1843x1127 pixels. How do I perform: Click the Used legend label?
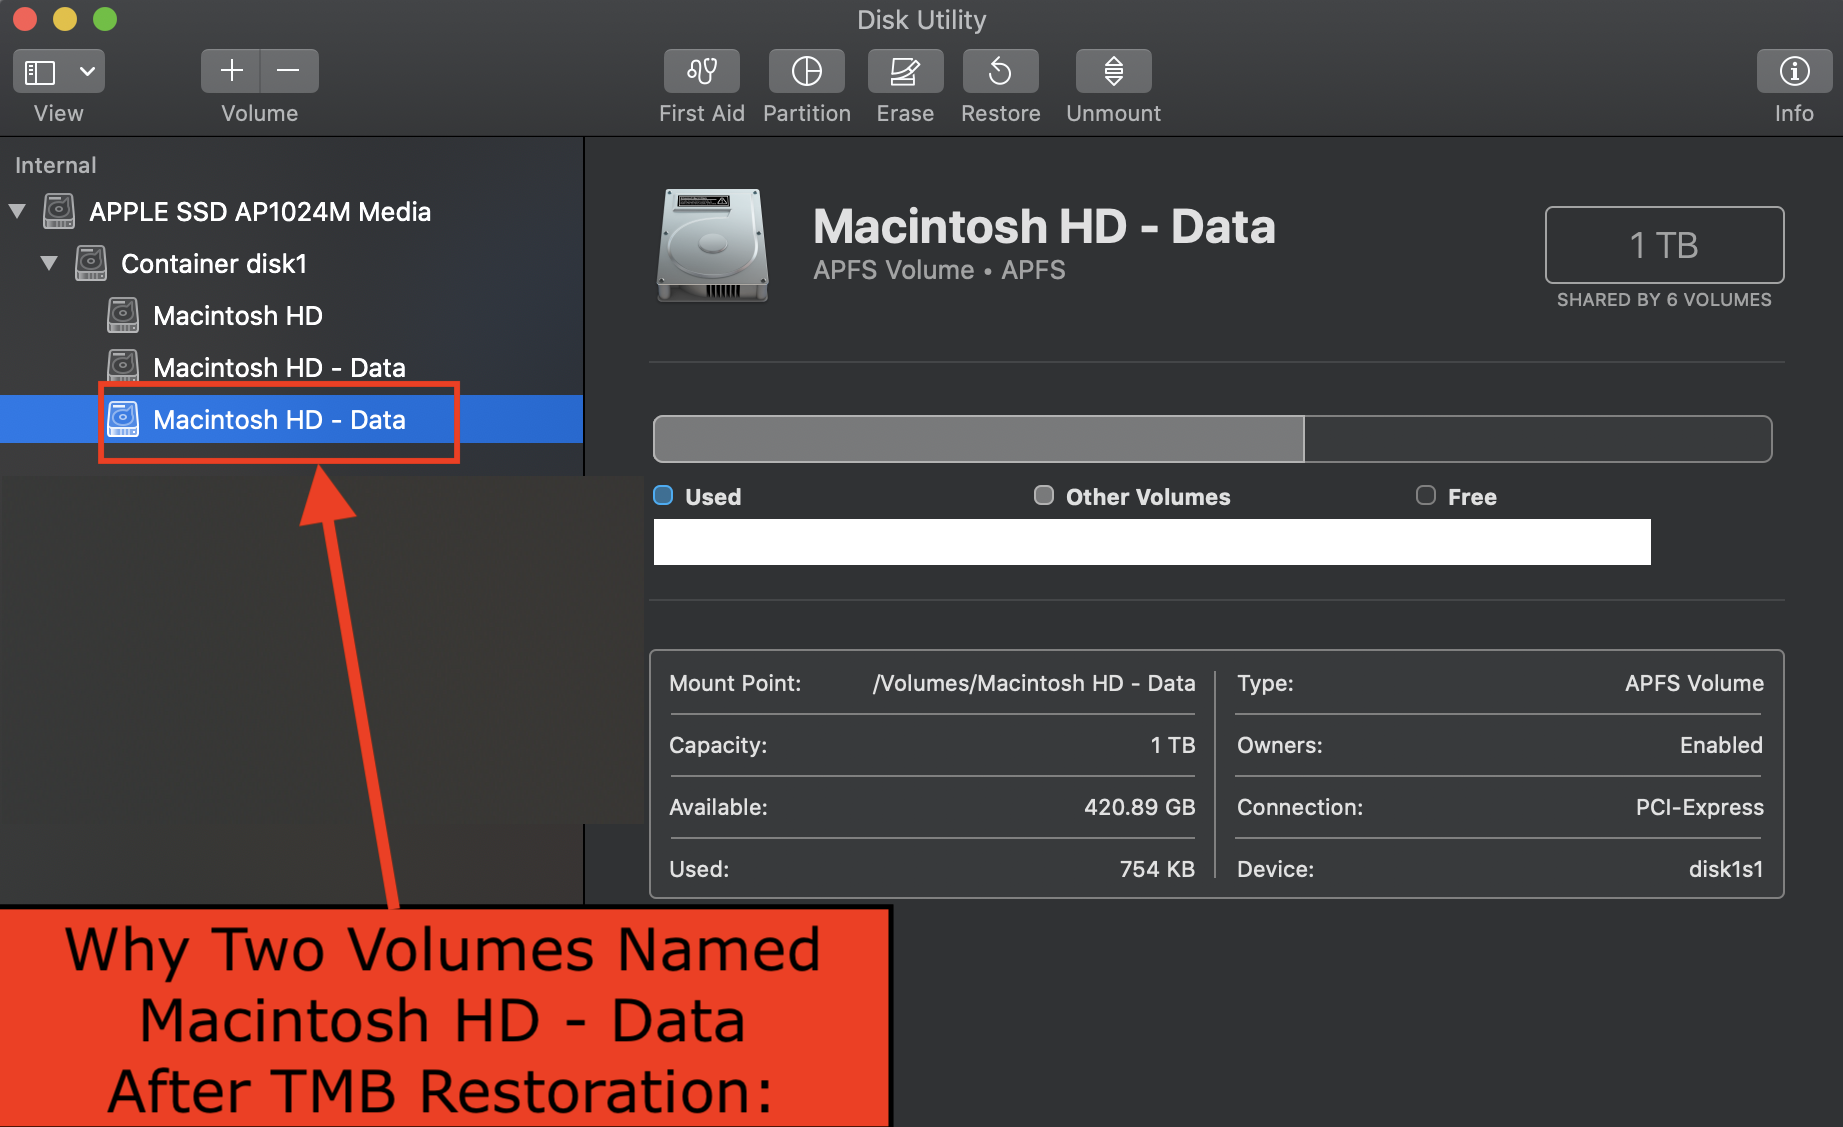coord(713,497)
